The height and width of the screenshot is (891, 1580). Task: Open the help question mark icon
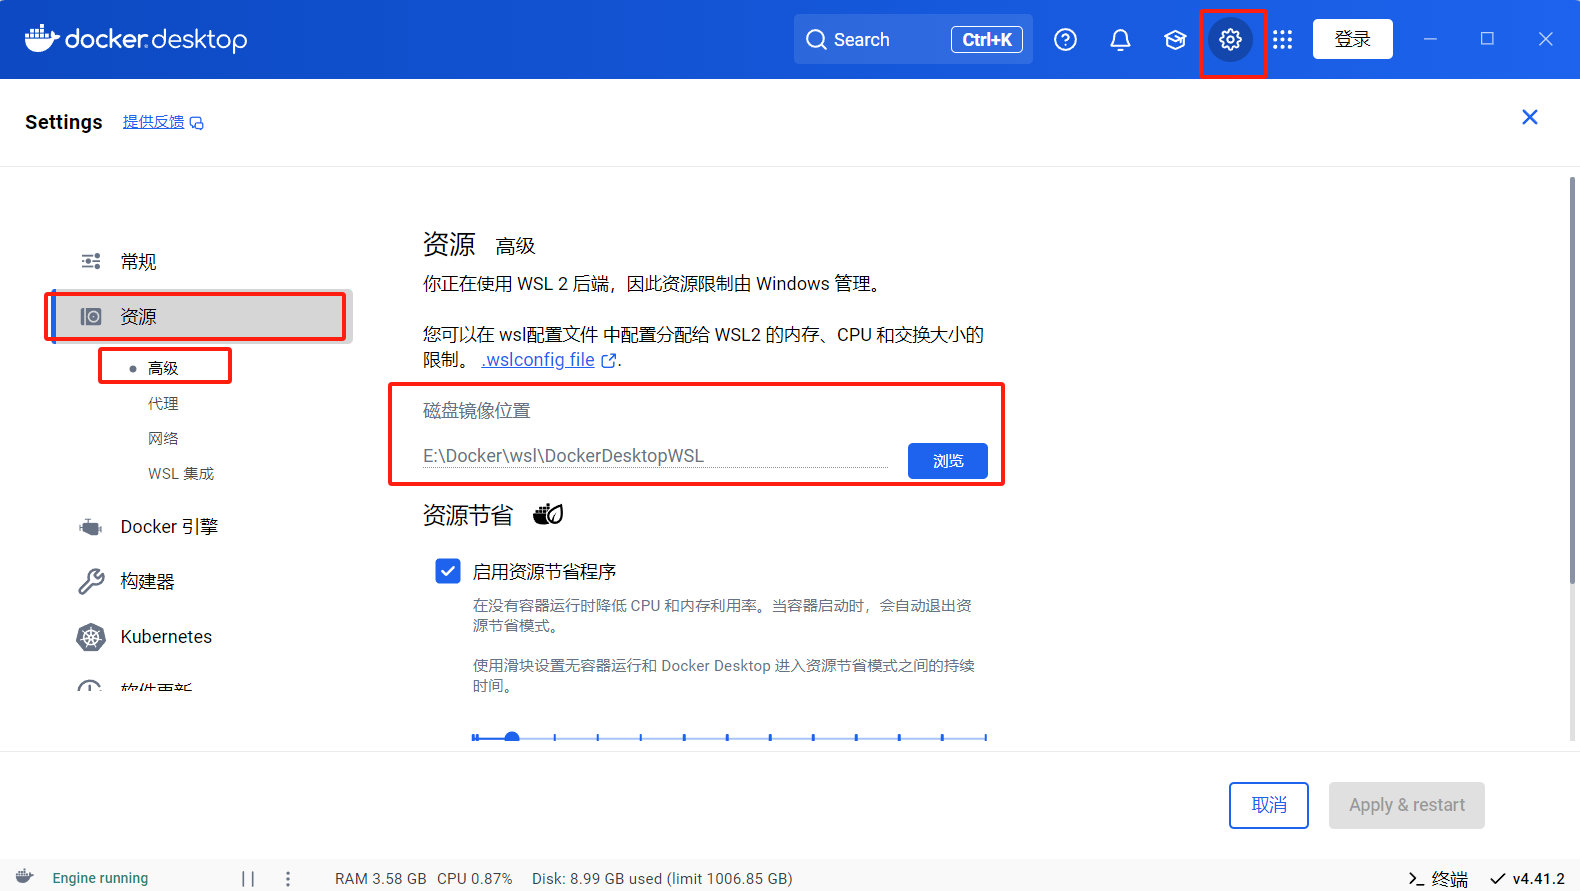pos(1065,39)
